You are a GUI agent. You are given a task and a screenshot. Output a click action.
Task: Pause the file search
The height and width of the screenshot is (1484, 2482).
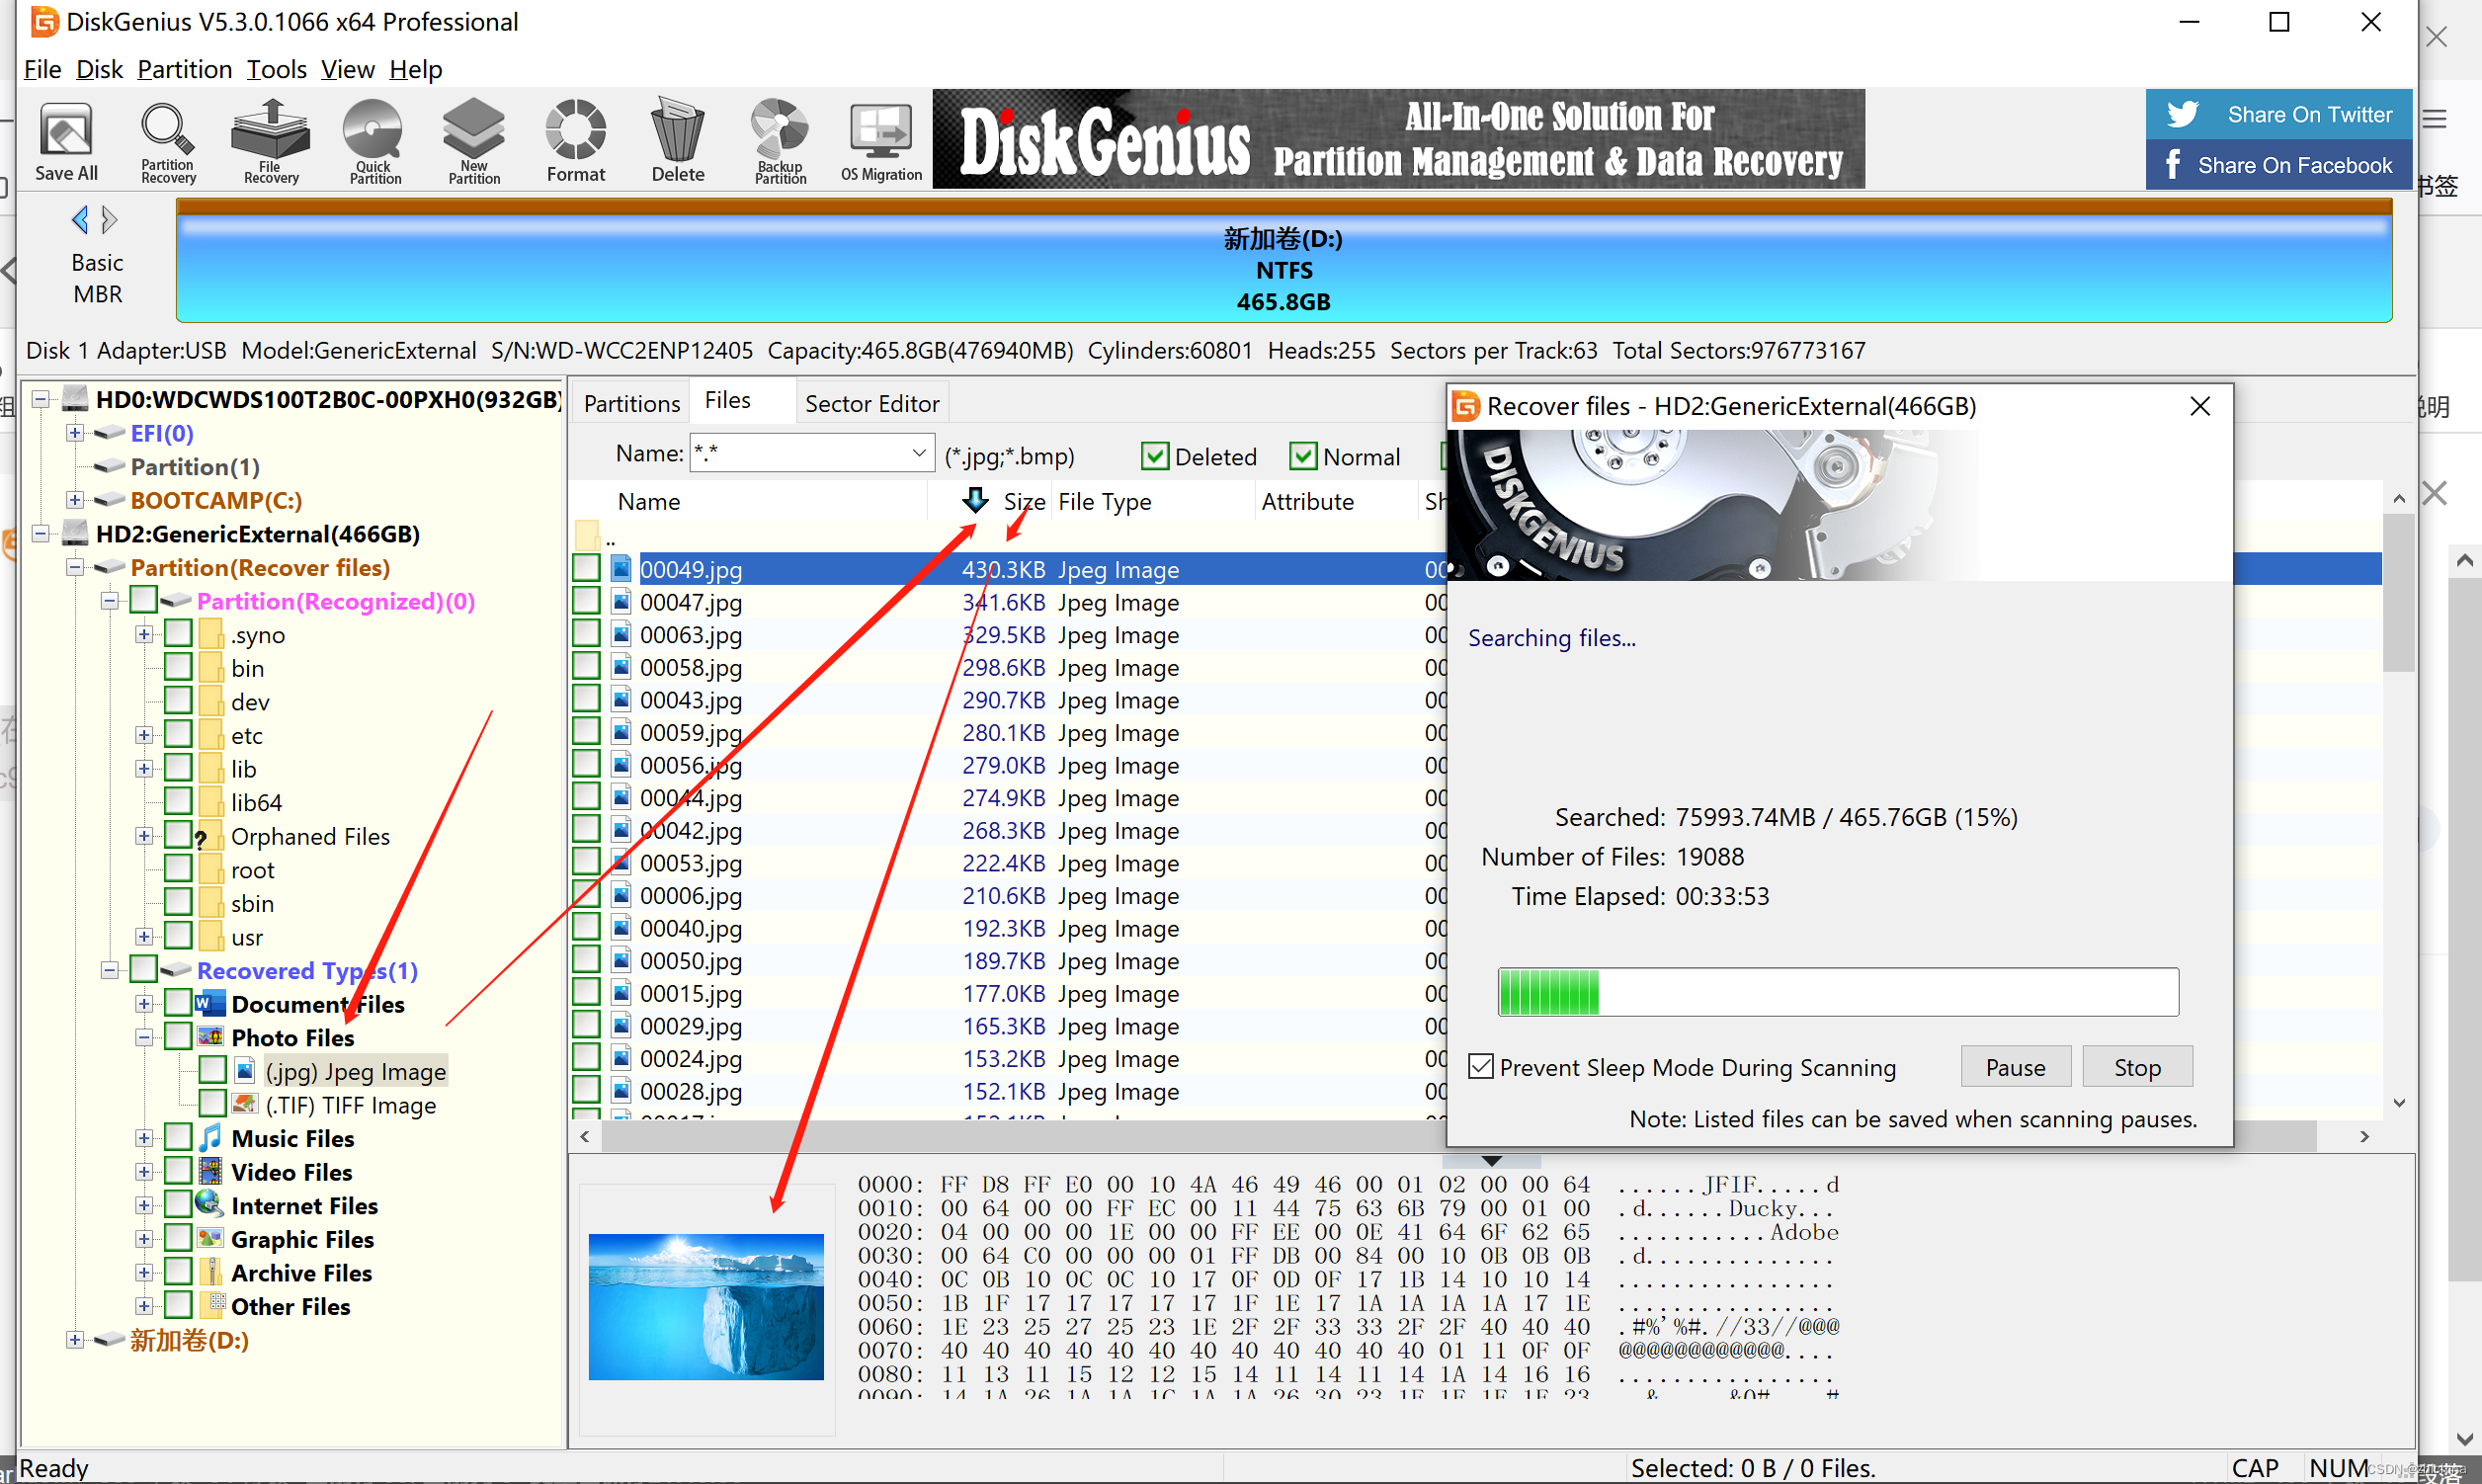point(2015,1067)
